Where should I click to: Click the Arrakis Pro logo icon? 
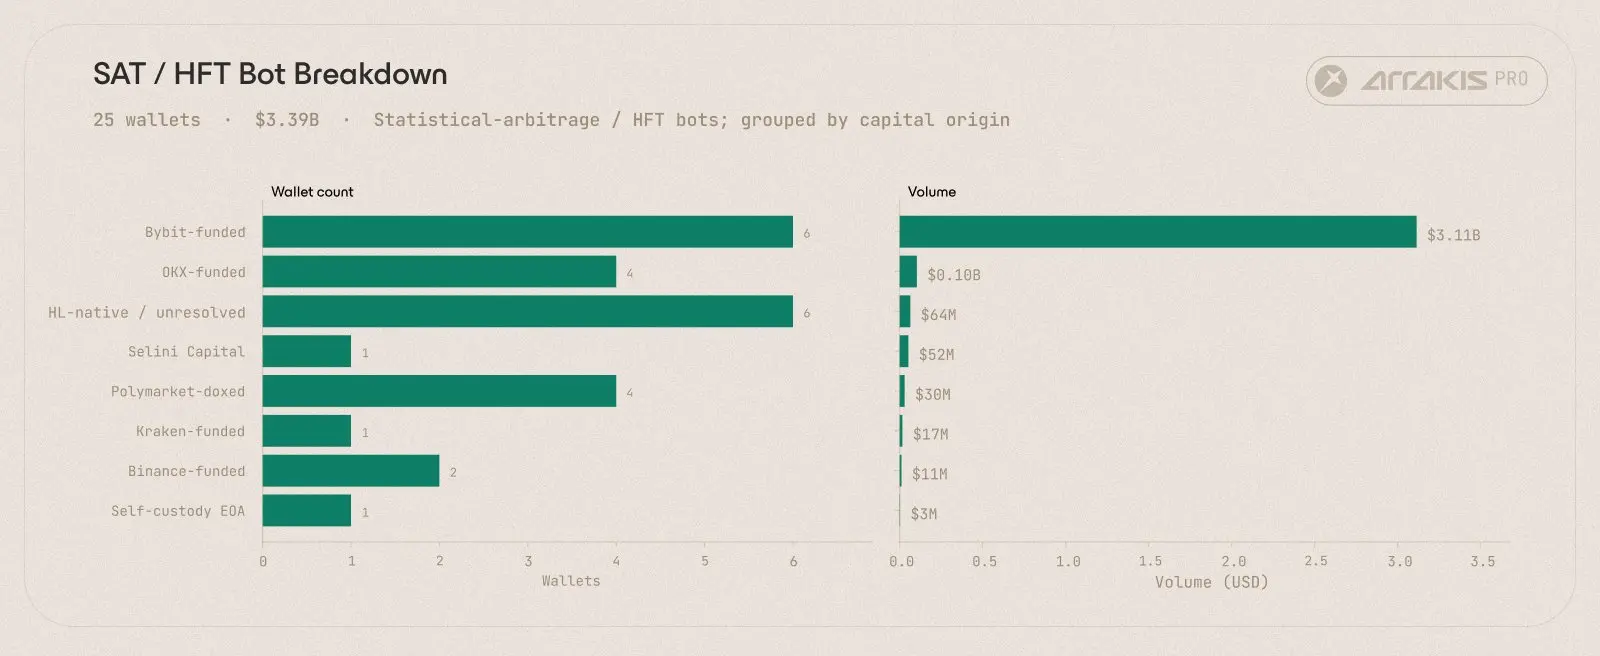click(x=1331, y=80)
